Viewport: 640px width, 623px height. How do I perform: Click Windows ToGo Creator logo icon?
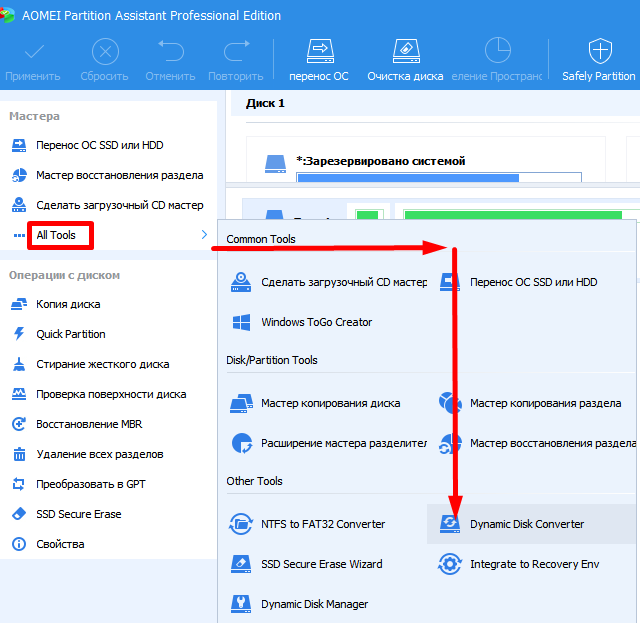241,322
